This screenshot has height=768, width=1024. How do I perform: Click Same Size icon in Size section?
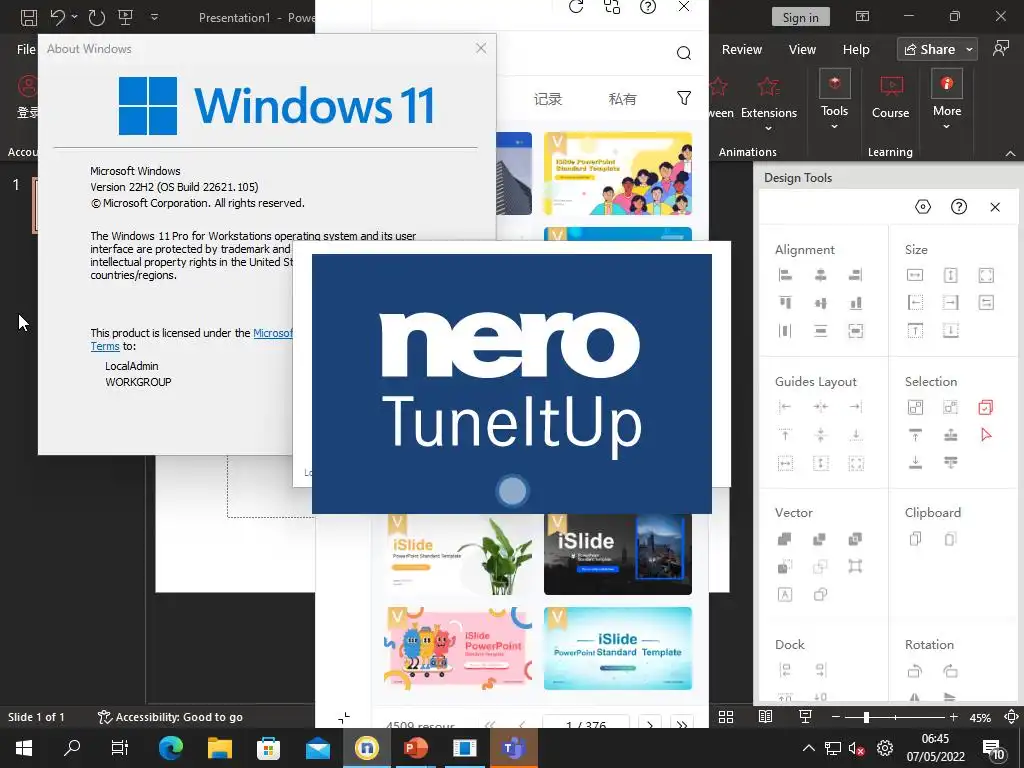pyautogui.click(x=986, y=275)
